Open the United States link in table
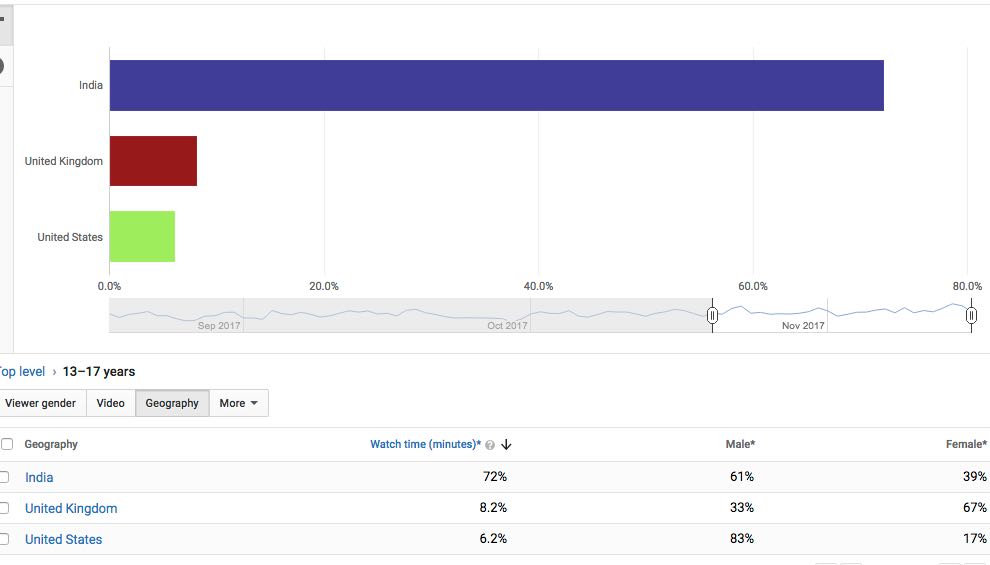The width and height of the screenshot is (990, 565). (x=63, y=539)
